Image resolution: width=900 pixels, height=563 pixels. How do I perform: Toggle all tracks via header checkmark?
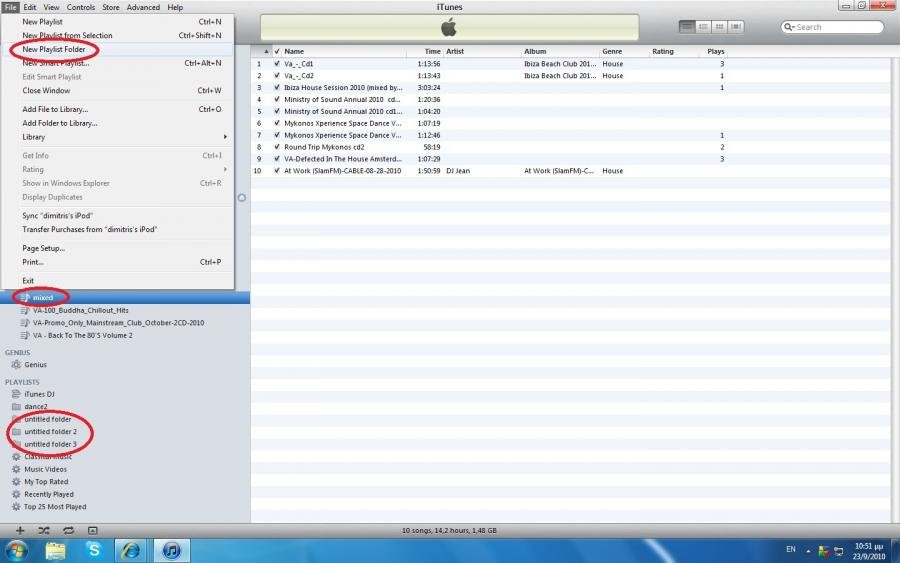277,51
